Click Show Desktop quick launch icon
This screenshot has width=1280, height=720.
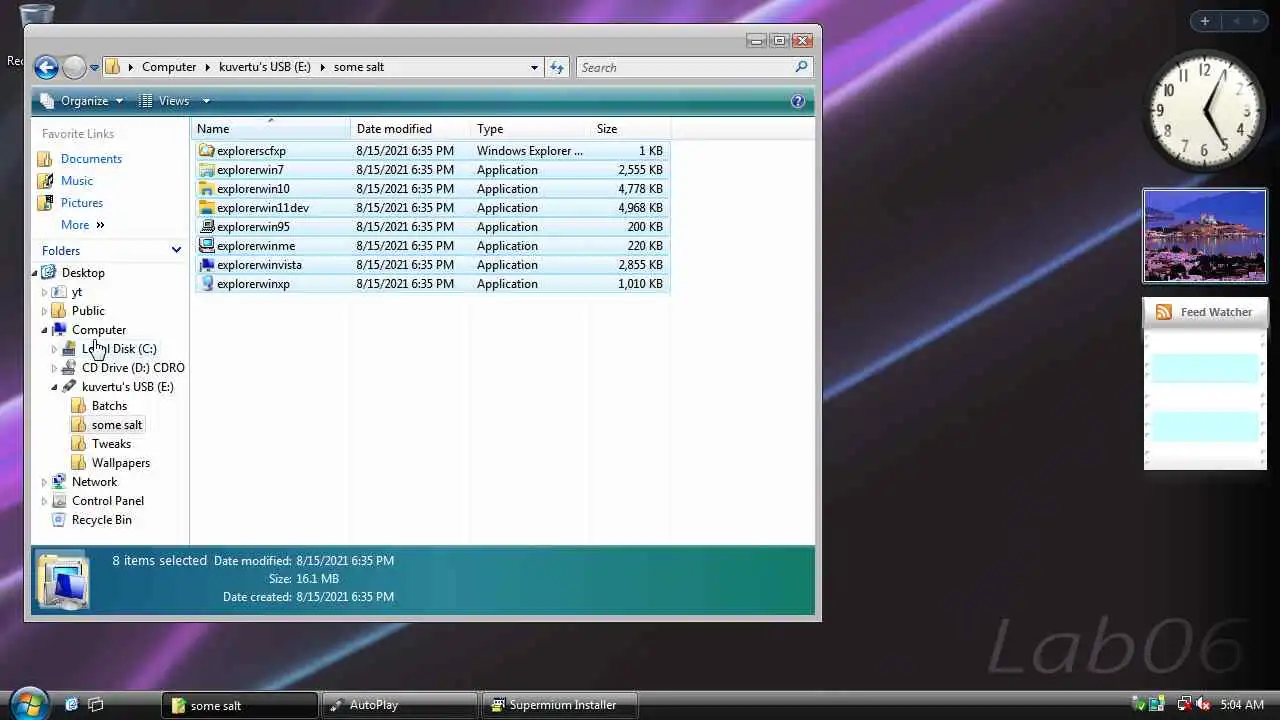[72, 705]
